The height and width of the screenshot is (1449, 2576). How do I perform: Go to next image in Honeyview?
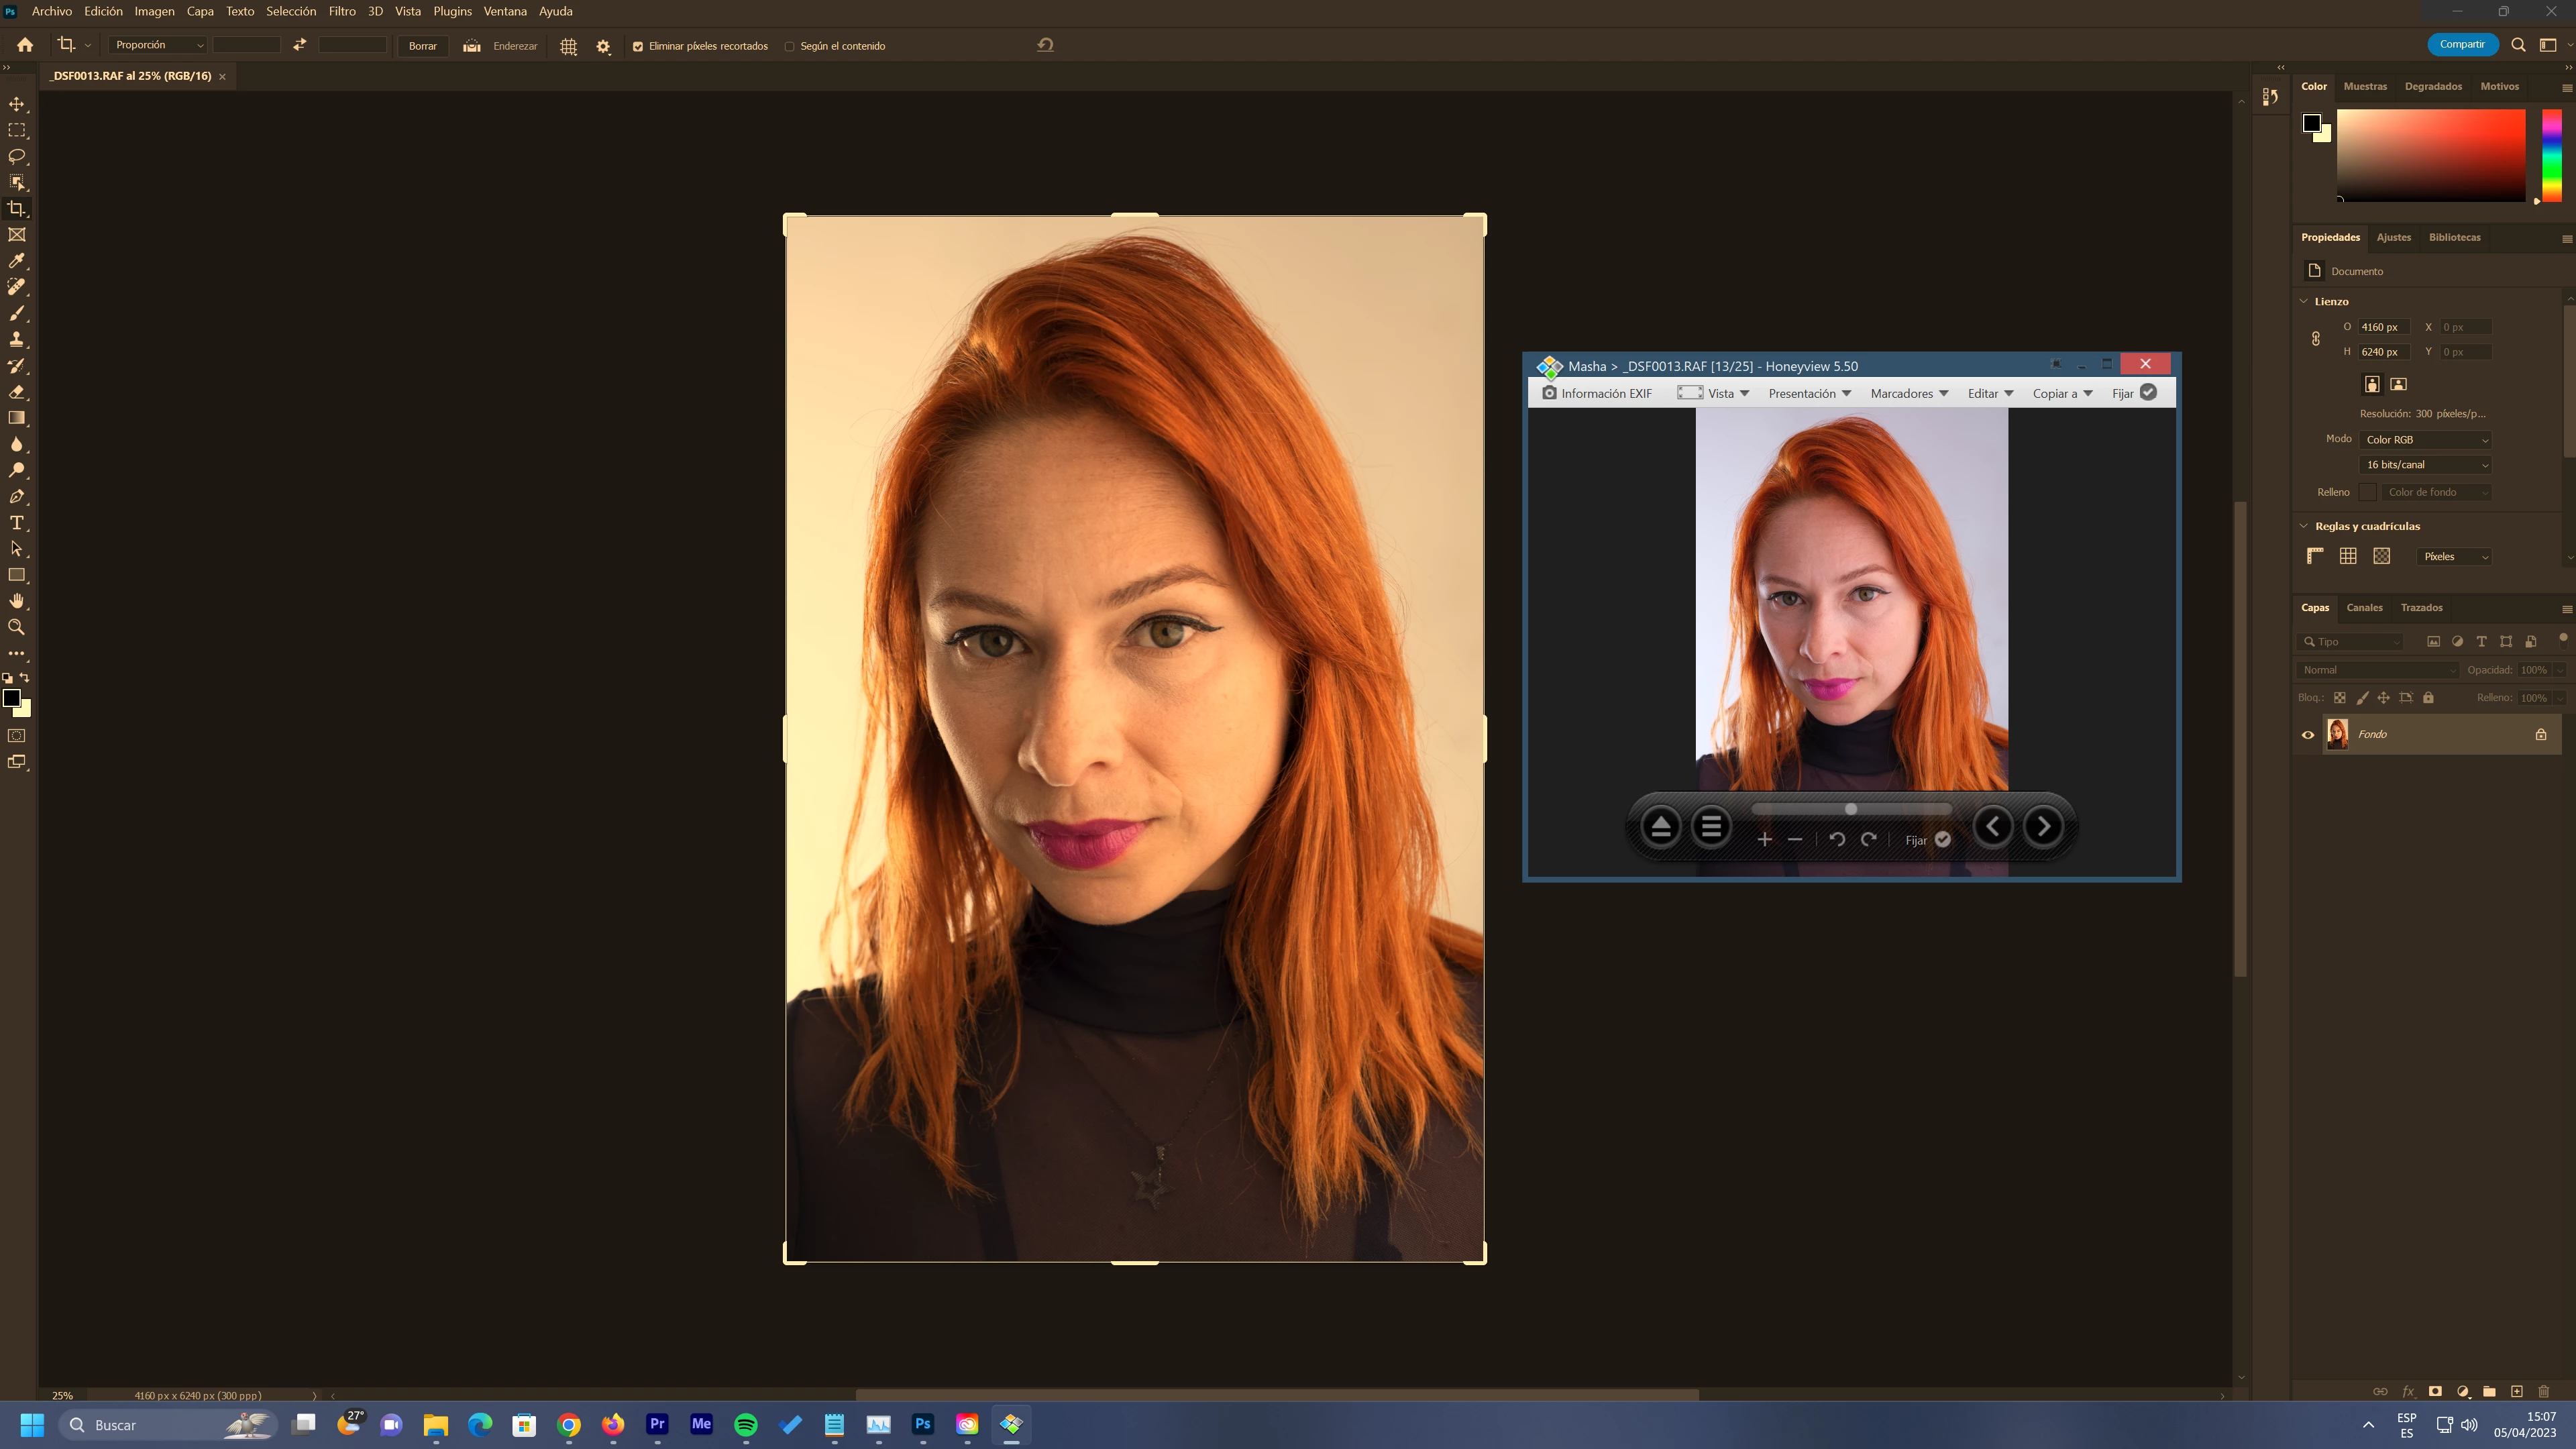pos(2043,826)
